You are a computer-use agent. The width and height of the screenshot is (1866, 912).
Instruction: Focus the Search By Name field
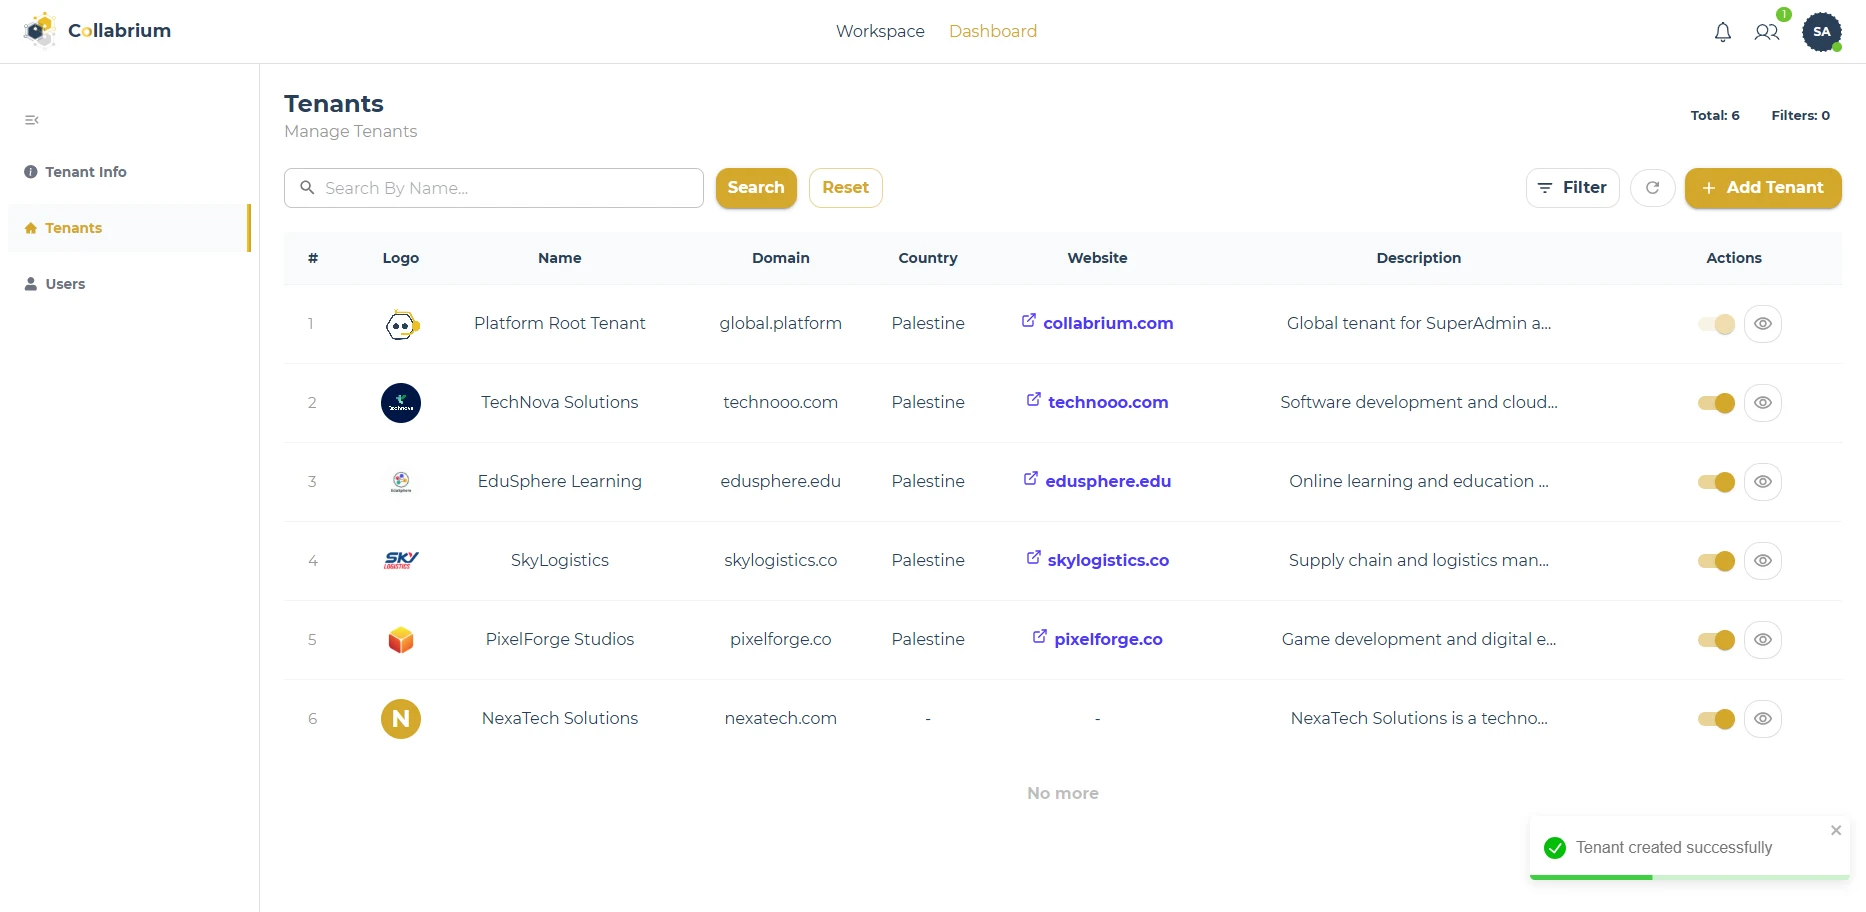coord(494,188)
